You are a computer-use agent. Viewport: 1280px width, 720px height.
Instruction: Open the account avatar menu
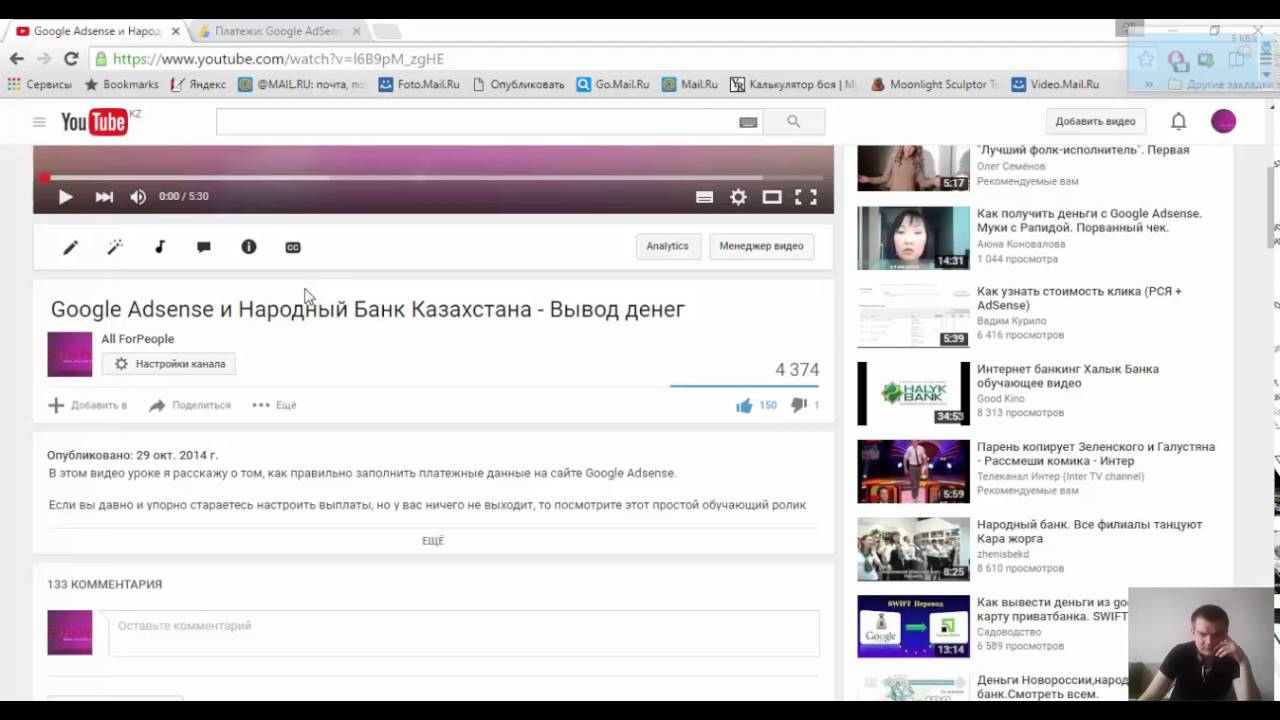tap(1223, 121)
